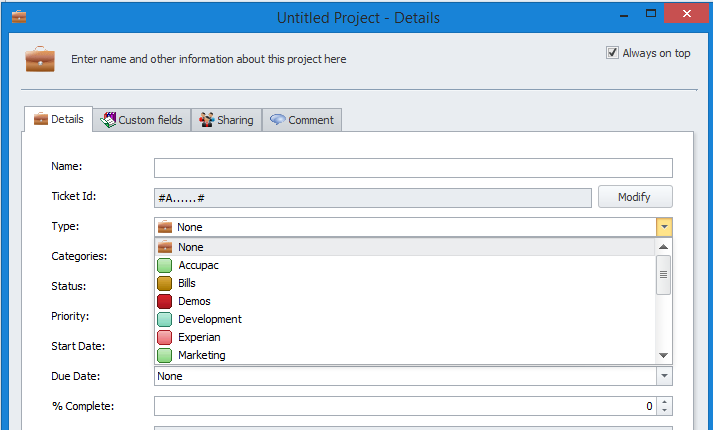713x430 pixels.
Task: Select the Development type option
Action: point(209,319)
